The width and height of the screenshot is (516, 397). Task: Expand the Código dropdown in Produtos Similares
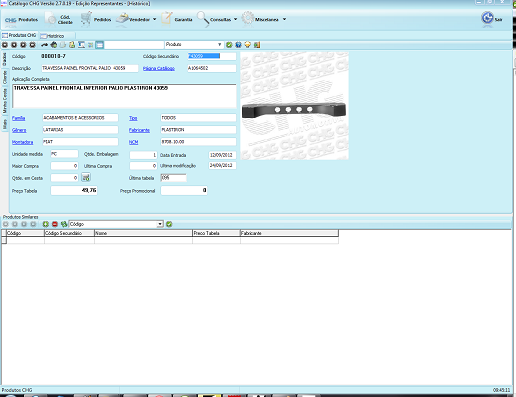pos(160,224)
